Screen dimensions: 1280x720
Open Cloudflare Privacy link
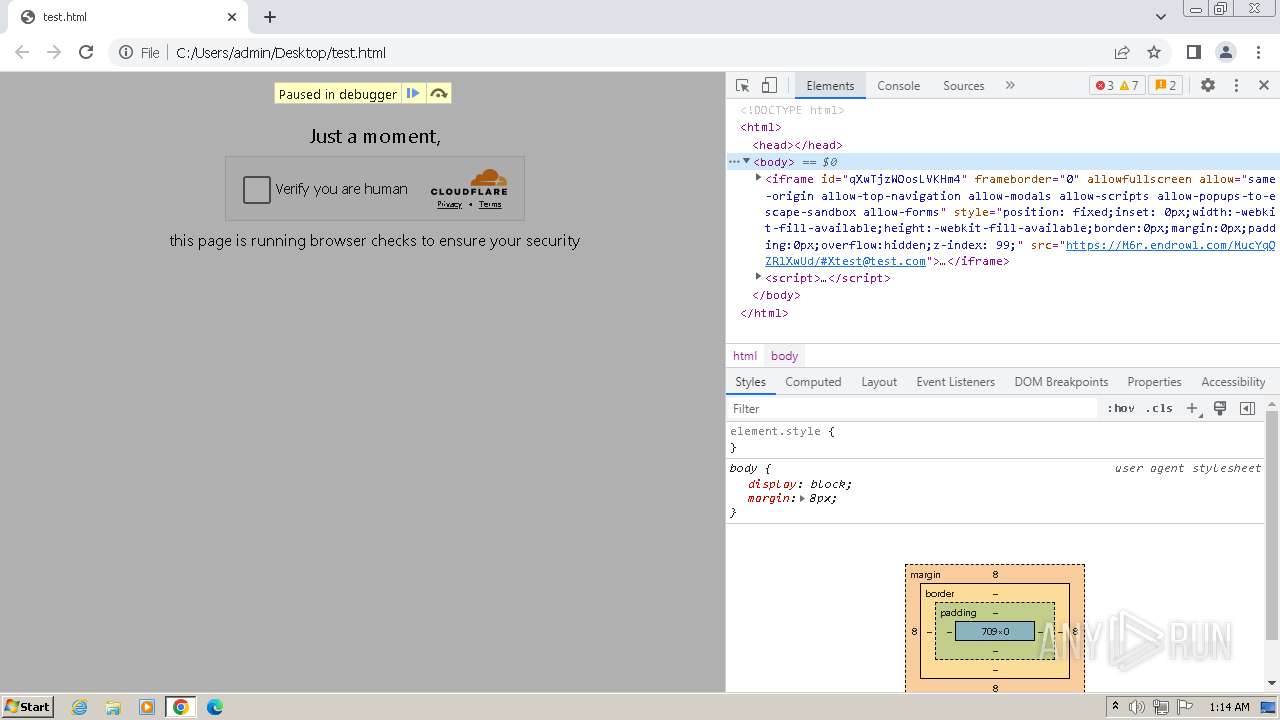point(449,204)
